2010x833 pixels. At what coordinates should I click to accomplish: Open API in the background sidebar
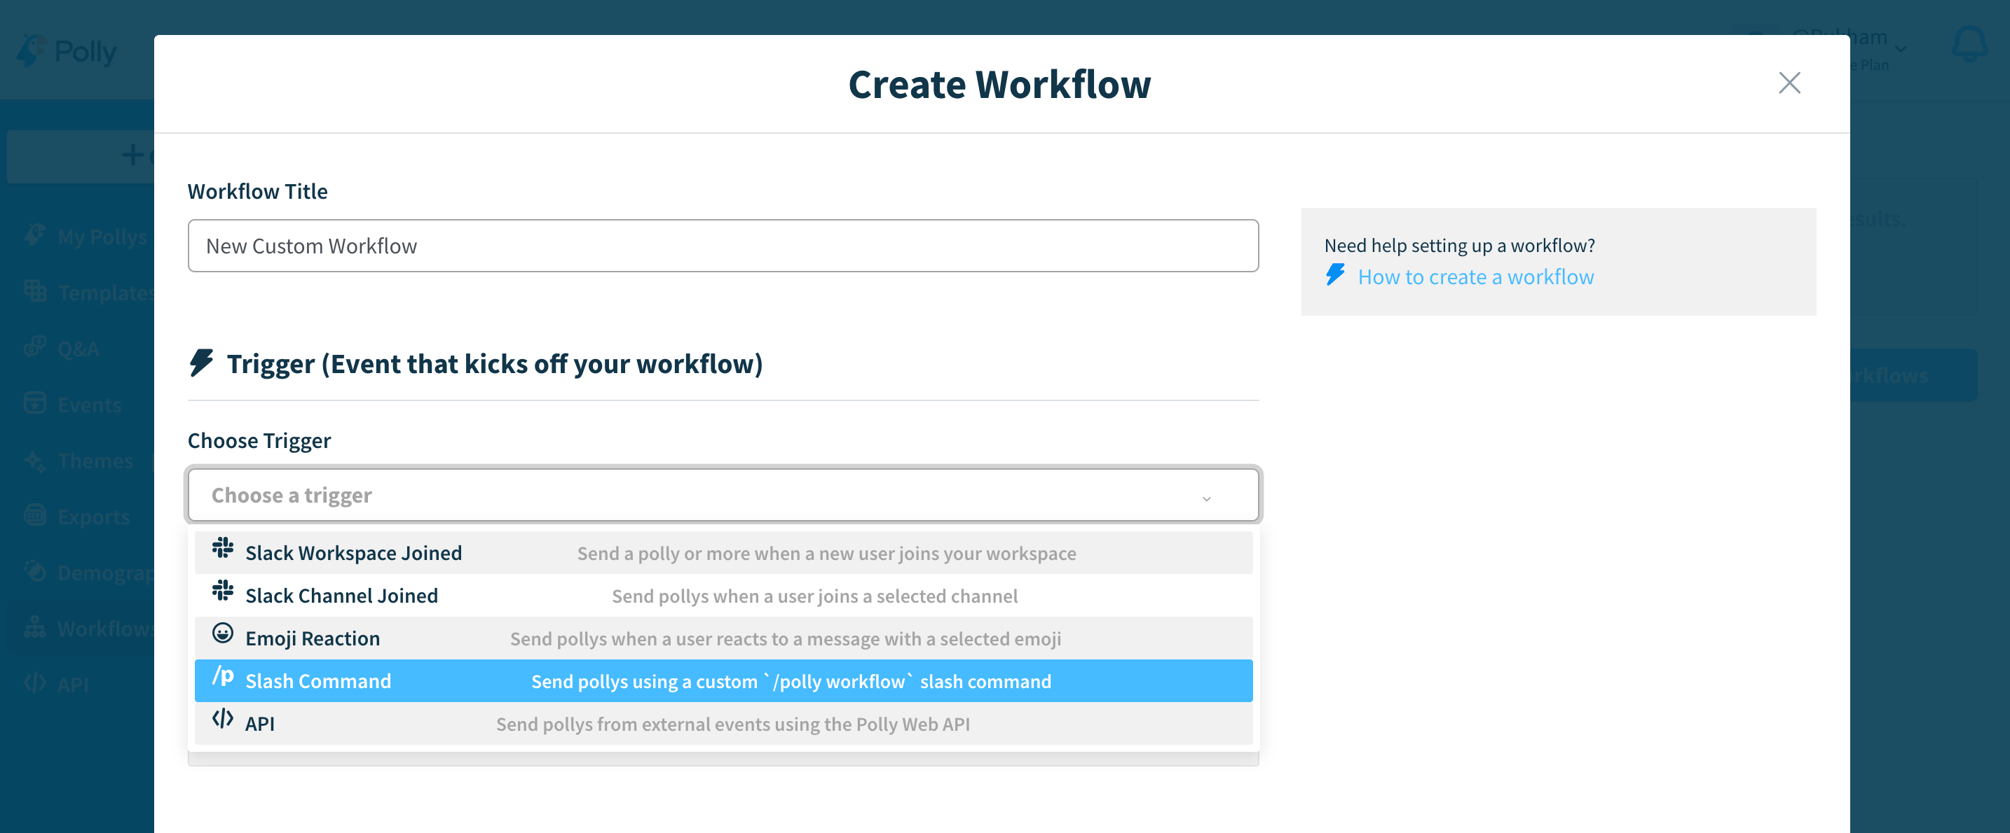(x=57, y=685)
